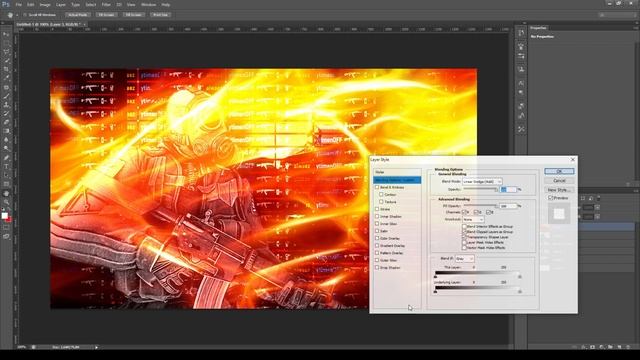Select the Untitled-1 document tab
Viewport: 640px width, 360px height.
(50, 24)
